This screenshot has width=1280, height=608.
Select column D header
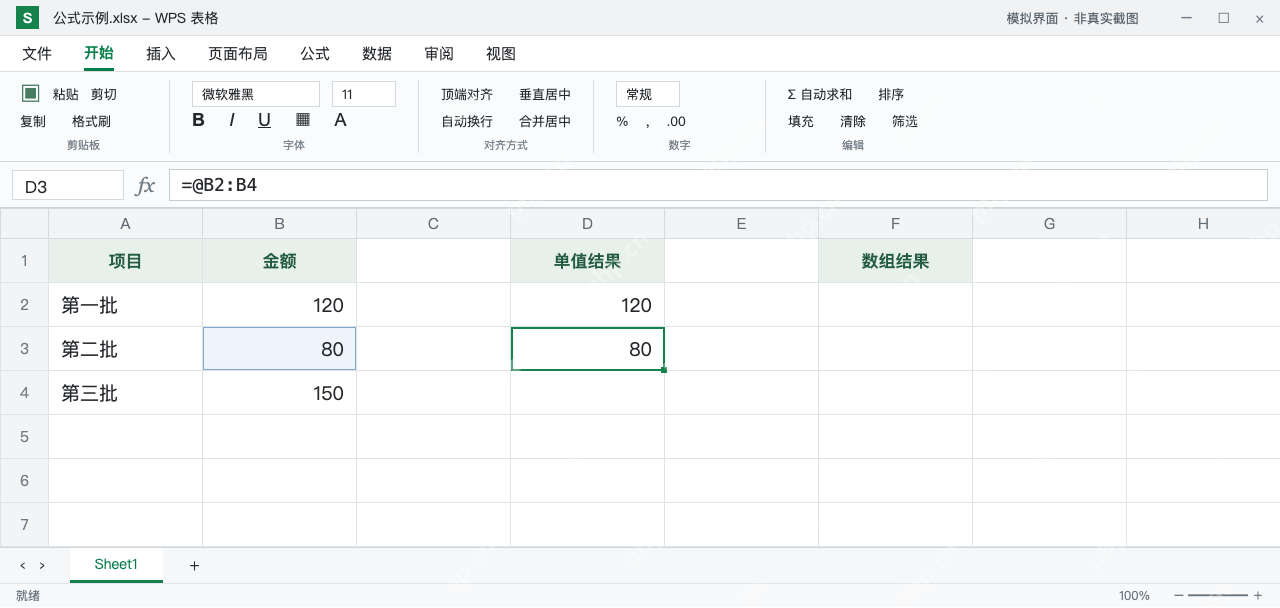pos(588,224)
